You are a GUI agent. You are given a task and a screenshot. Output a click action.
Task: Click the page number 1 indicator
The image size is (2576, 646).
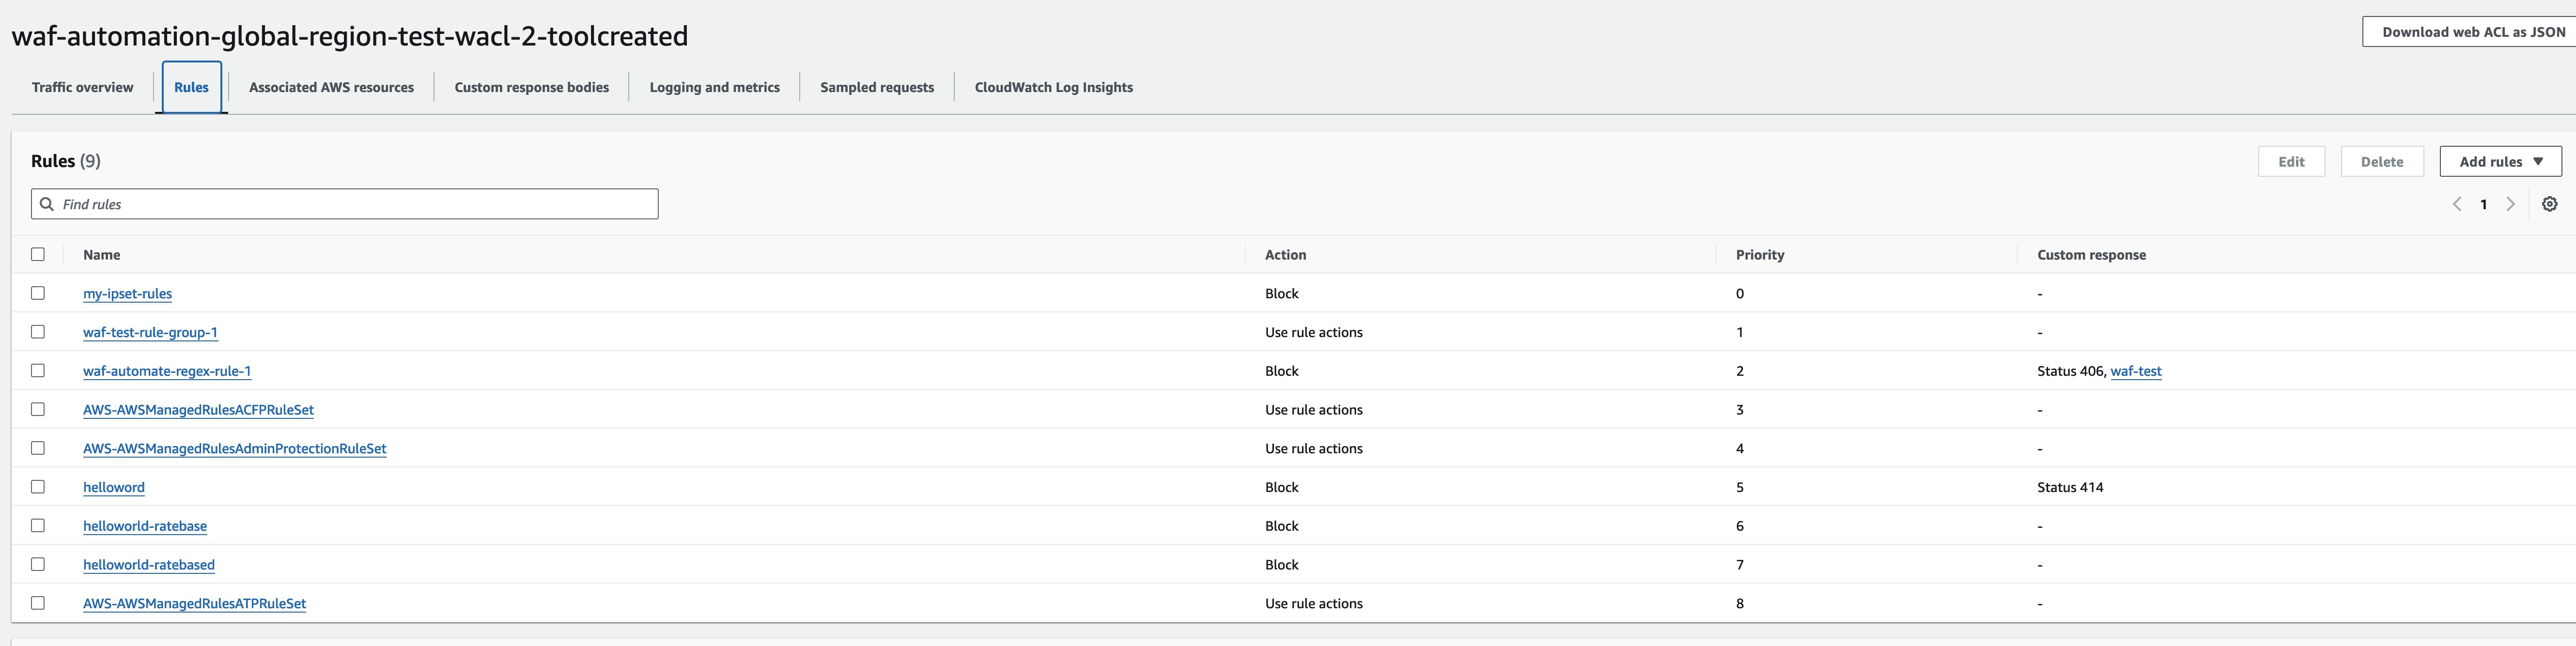pyautogui.click(x=2483, y=204)
